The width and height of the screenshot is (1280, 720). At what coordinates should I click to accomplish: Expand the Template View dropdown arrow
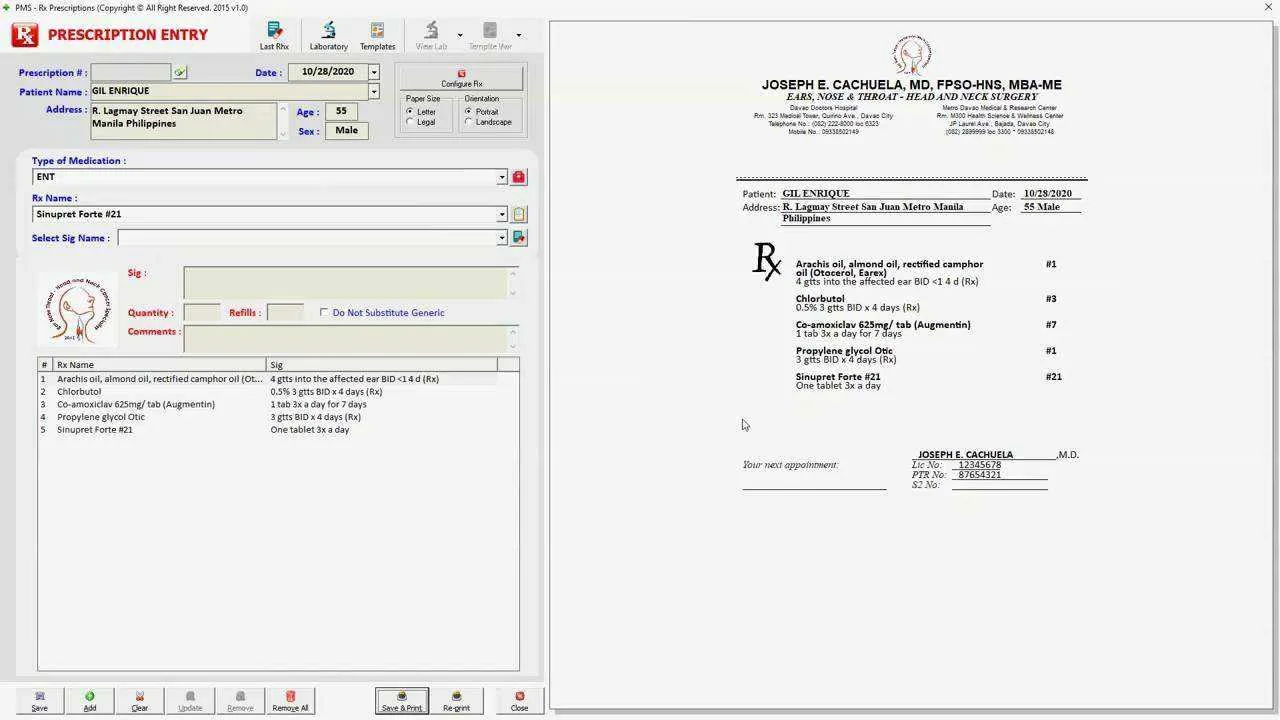518,35
